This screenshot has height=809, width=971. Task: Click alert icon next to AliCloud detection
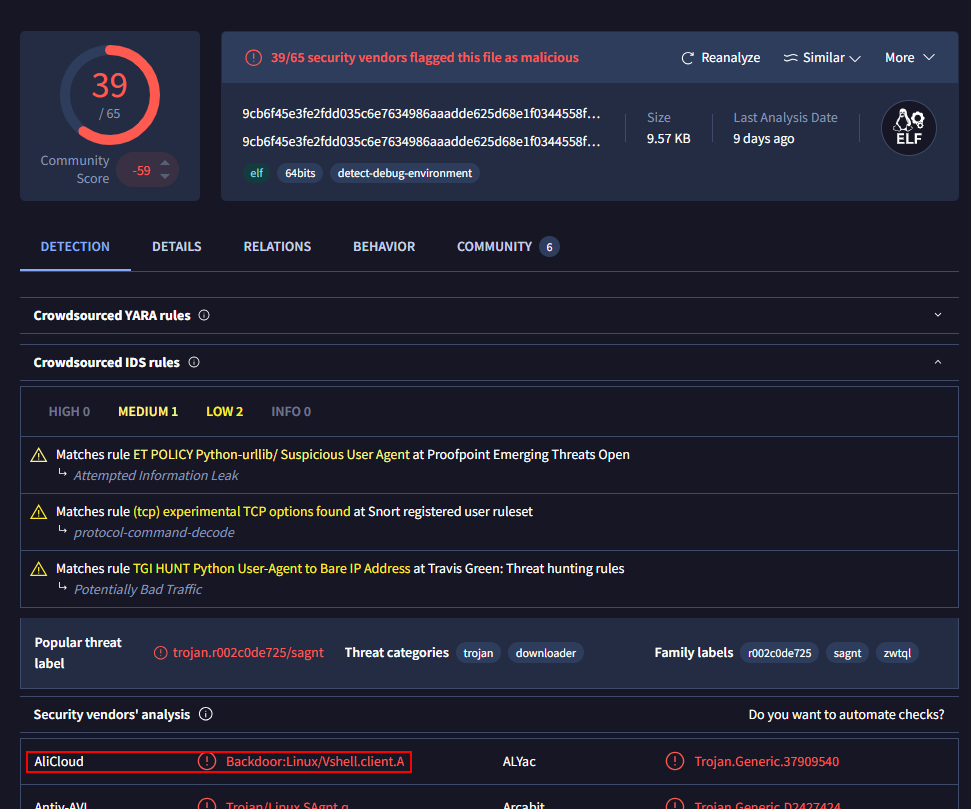(x=206, y=762)
